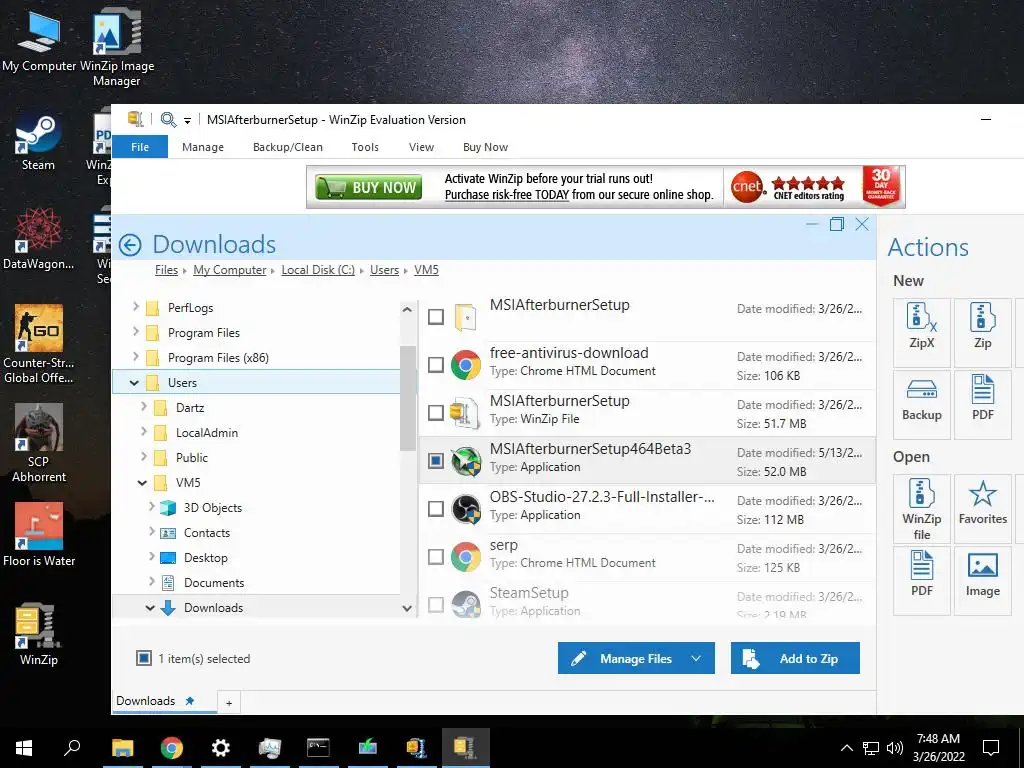Open the Manage ribbon tab
Screen dimensions: 1024x768
coord(203,147)
